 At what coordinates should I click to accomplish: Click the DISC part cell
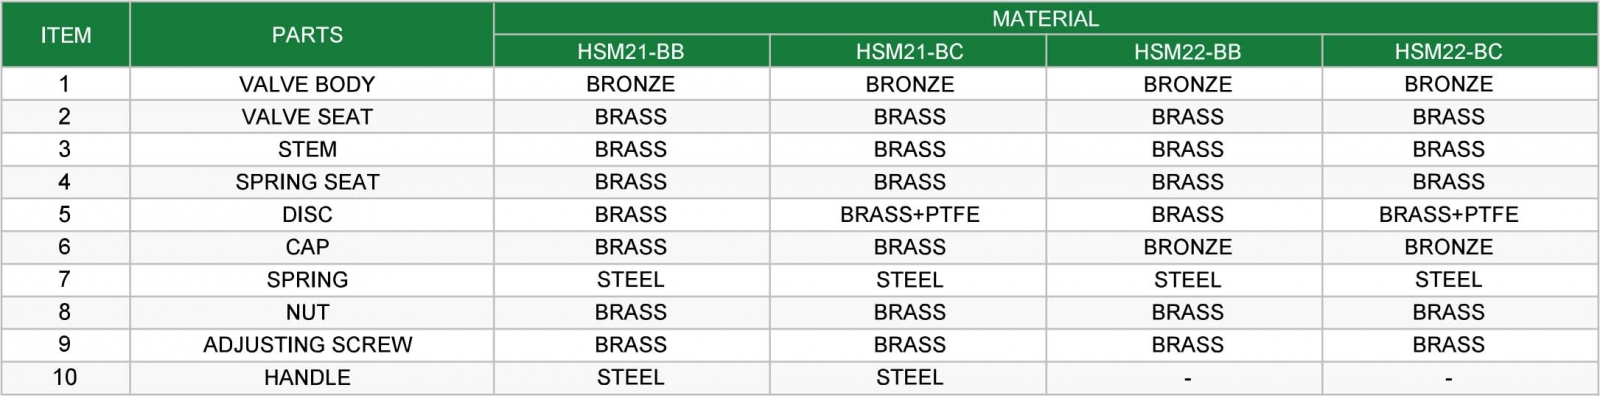pos(311,214)
